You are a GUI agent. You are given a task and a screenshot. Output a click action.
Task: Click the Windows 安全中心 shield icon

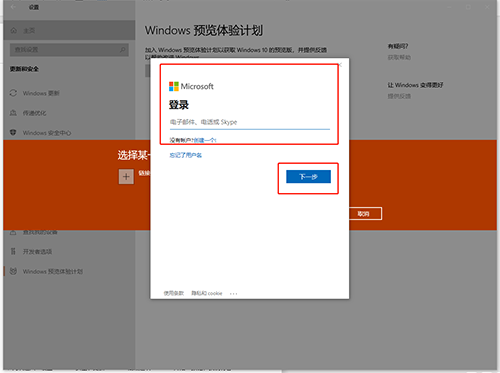point(13,133)
